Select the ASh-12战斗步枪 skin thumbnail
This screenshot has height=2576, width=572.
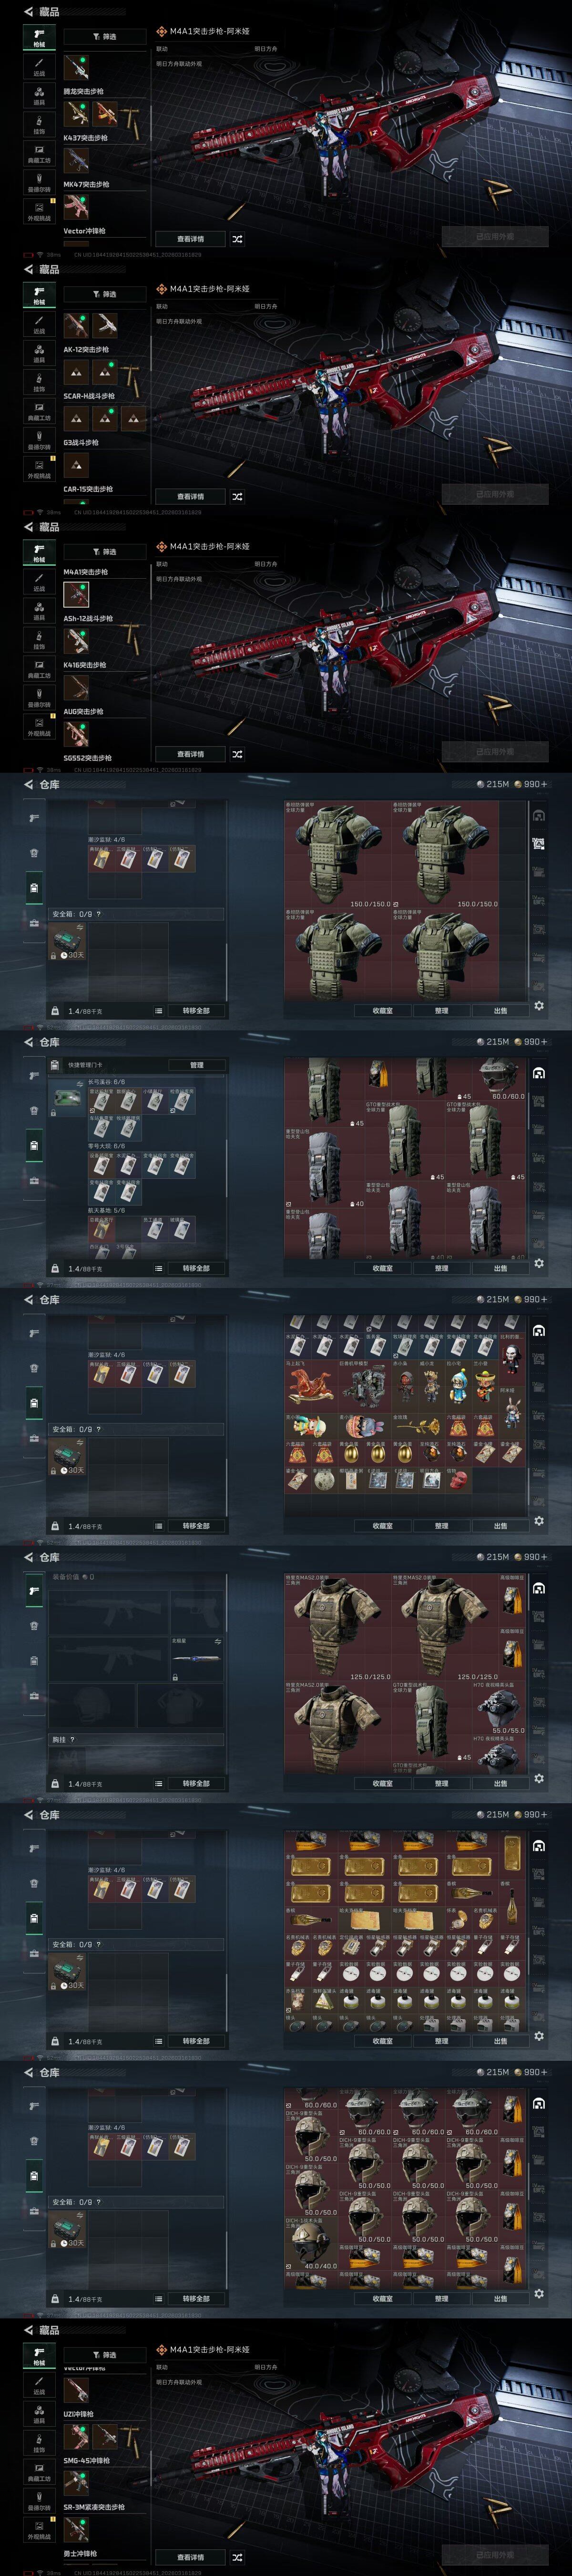click(76, 641)
